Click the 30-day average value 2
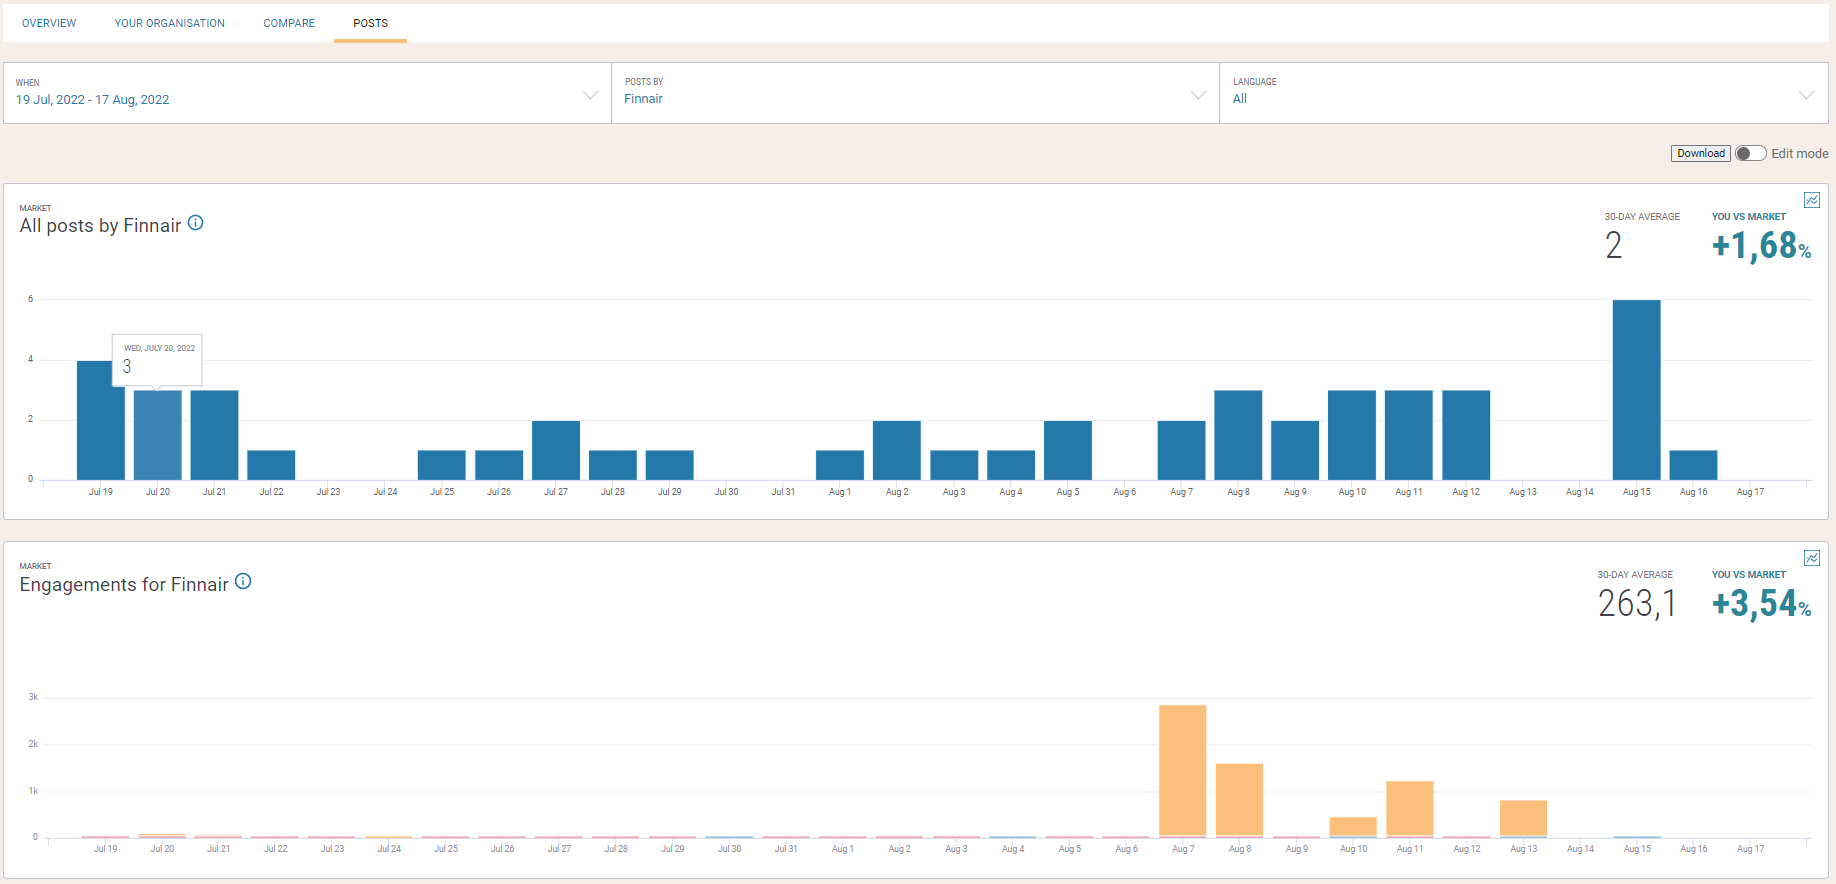1836x884 pixels. 1613,245
